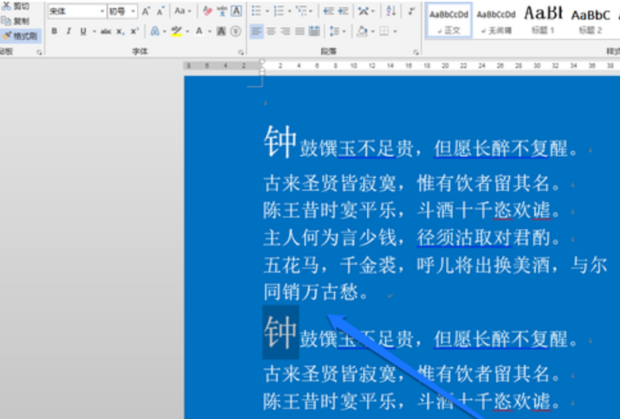Click the first-line indent marker on the ruler
The width and height of the screenshot is (620, 419).
click(262, 62)
